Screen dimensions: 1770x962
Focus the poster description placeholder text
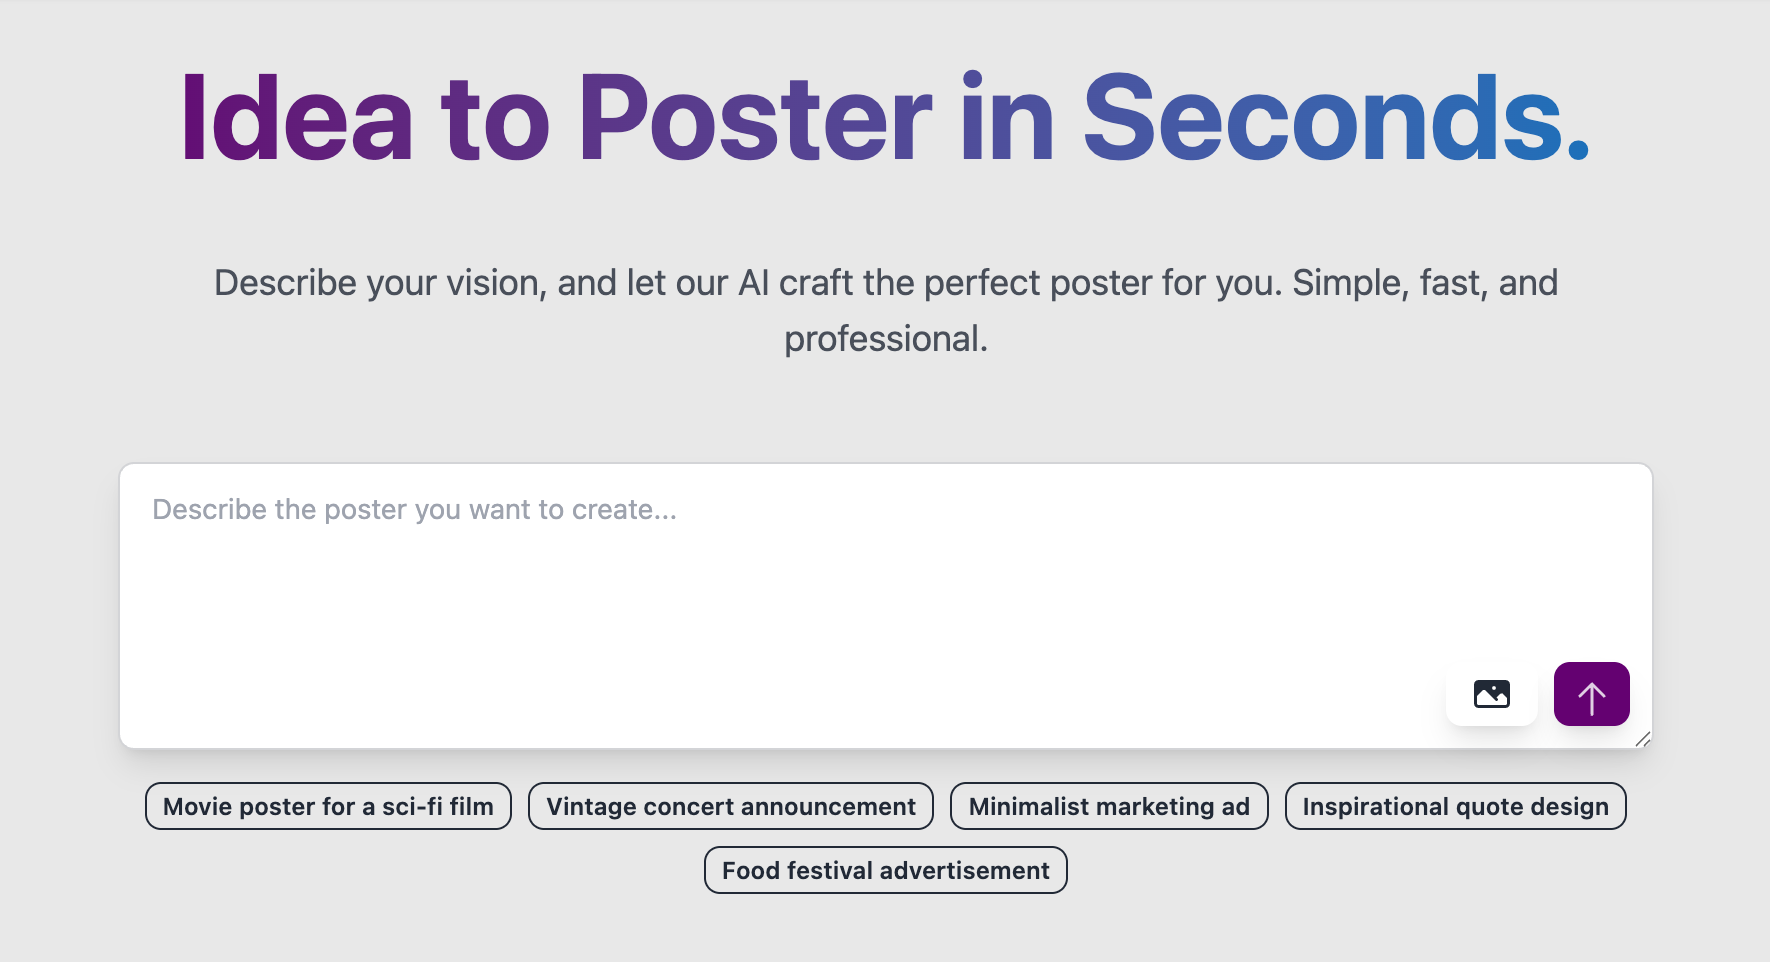[x=414, y=510]
